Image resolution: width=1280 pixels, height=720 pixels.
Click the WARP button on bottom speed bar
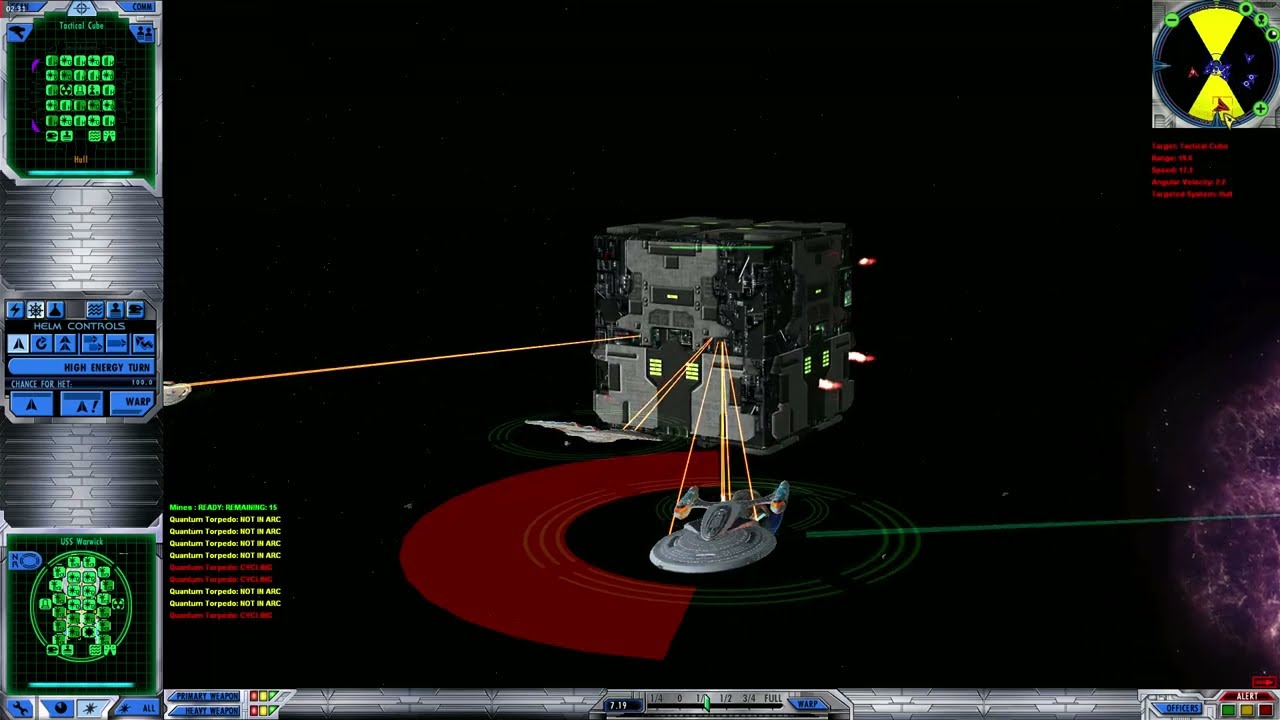point(808,704)
